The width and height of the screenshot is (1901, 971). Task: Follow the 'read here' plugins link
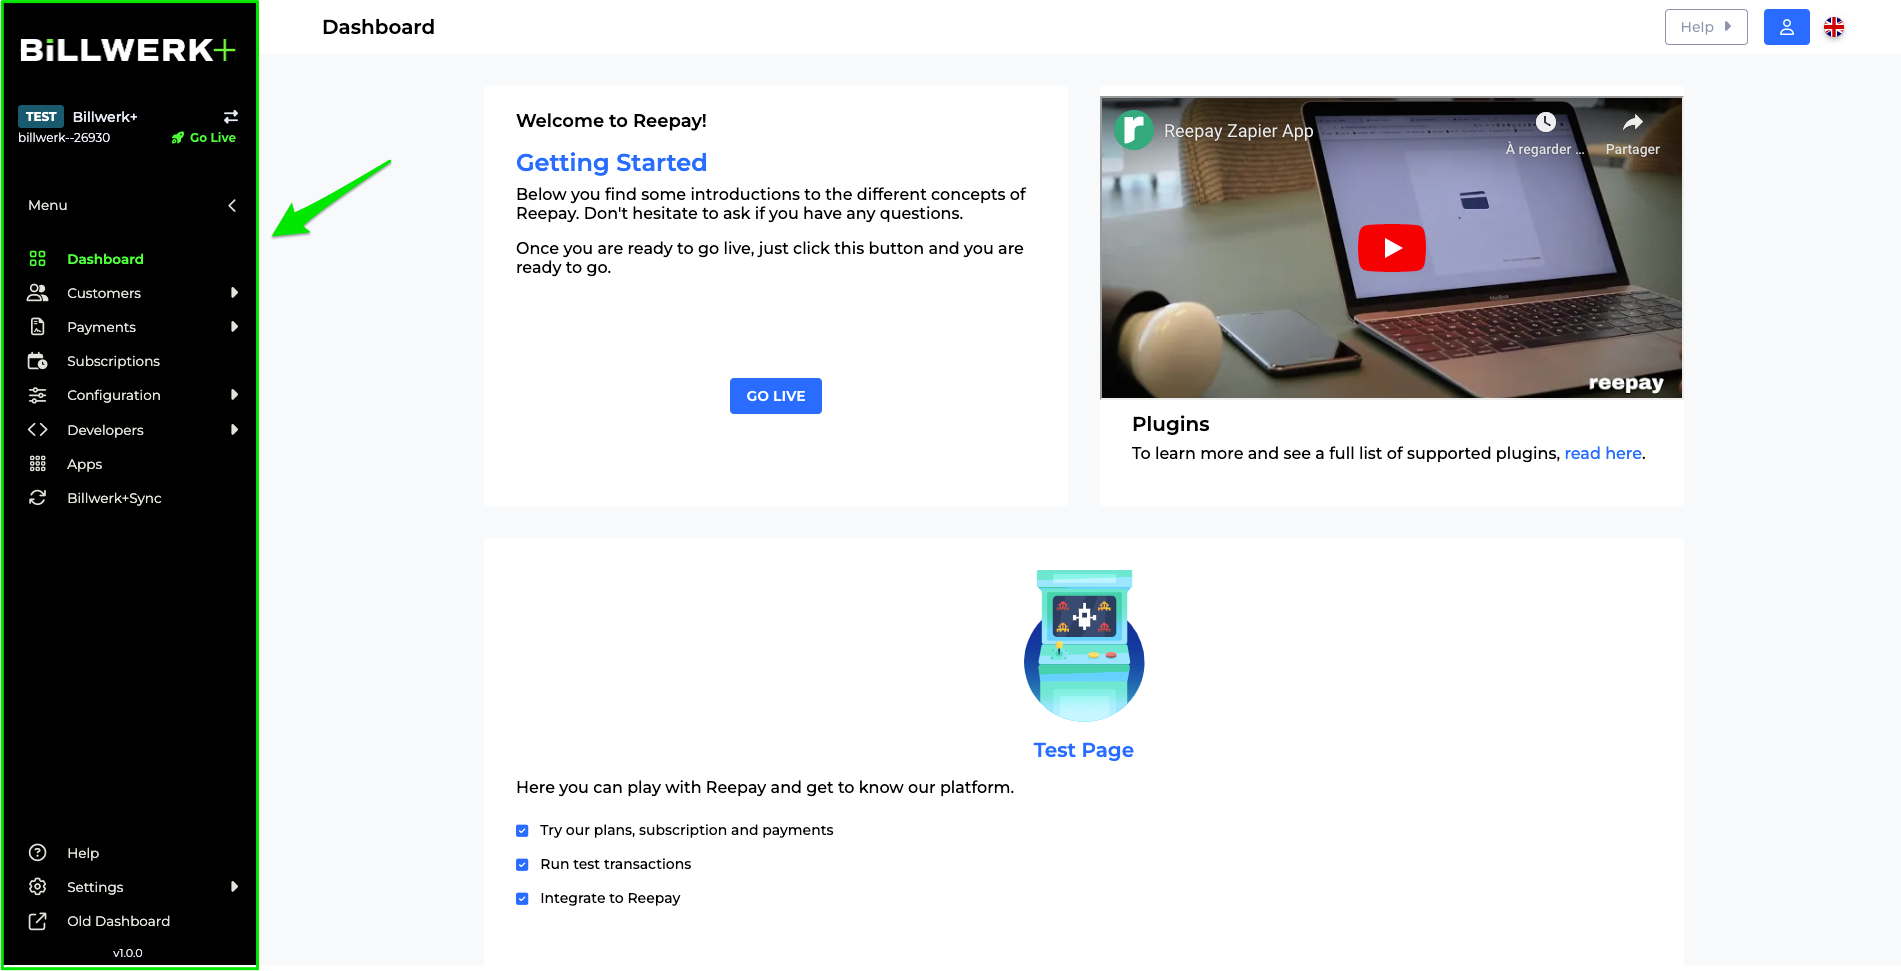(x=1603, y=453)
